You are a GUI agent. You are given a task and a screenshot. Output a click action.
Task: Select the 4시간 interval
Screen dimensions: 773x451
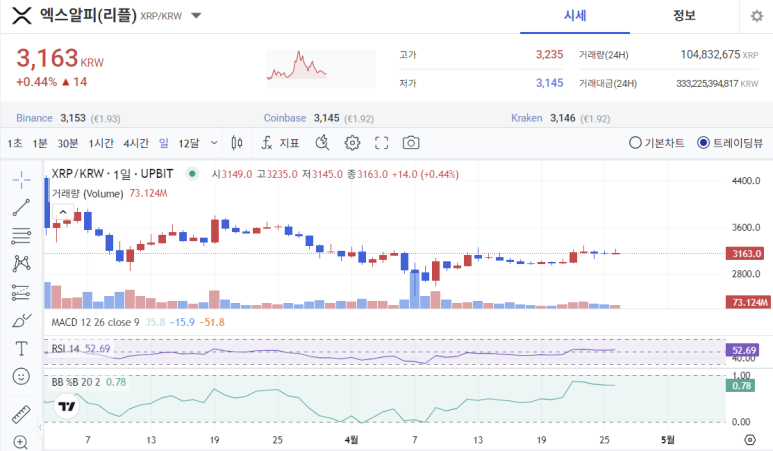point(136,143)
